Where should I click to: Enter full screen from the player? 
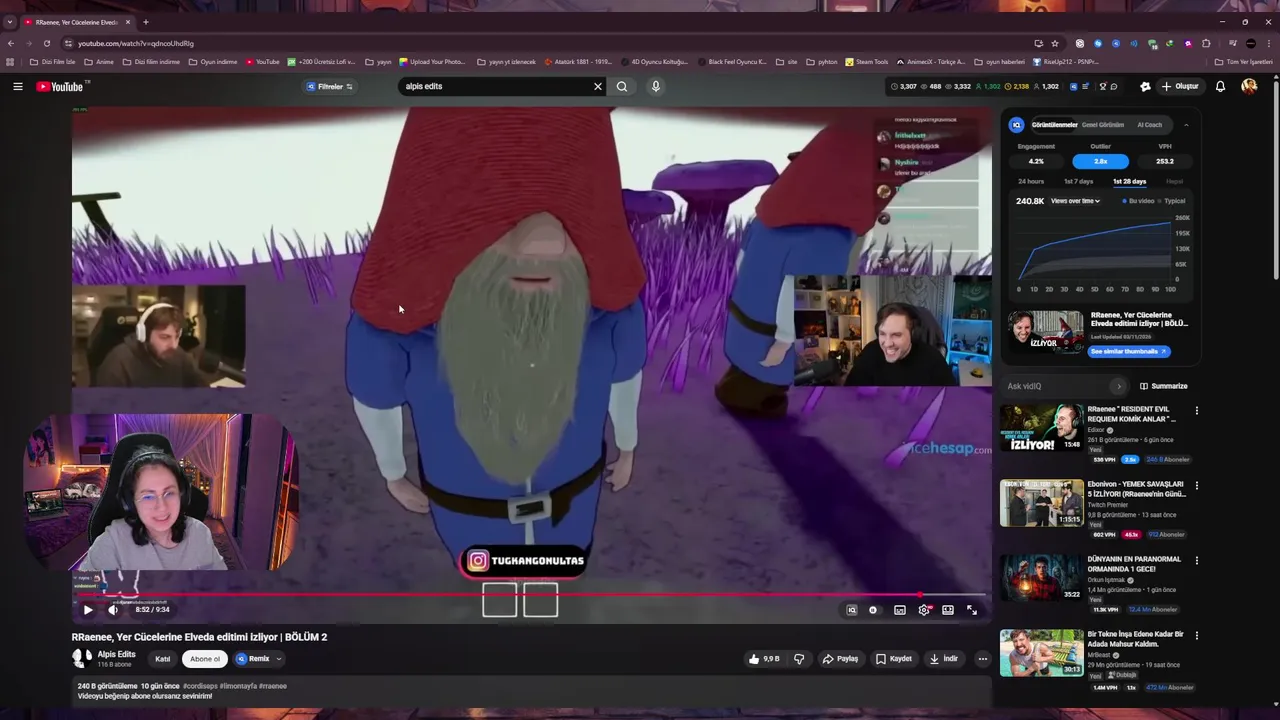coord(972,610)
